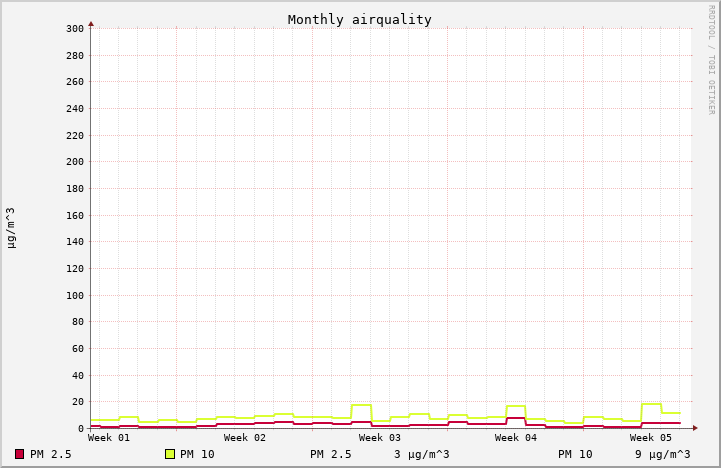Viewport: 721px width, 468px height.
Task: Select the 'Week 04' x-axis label
Action: pos(515,438)
